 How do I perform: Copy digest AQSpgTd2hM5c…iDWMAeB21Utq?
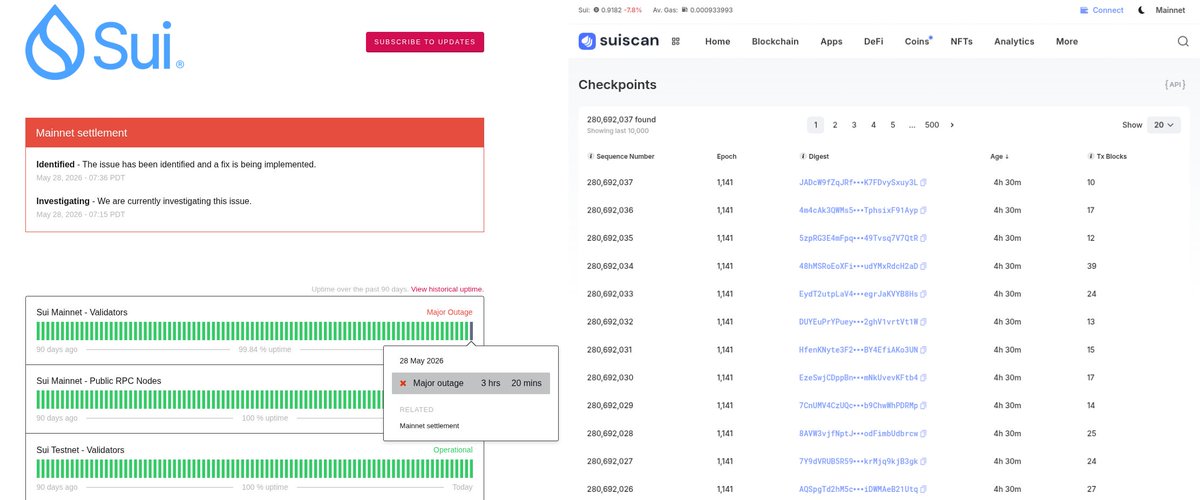tap(923, 489)
